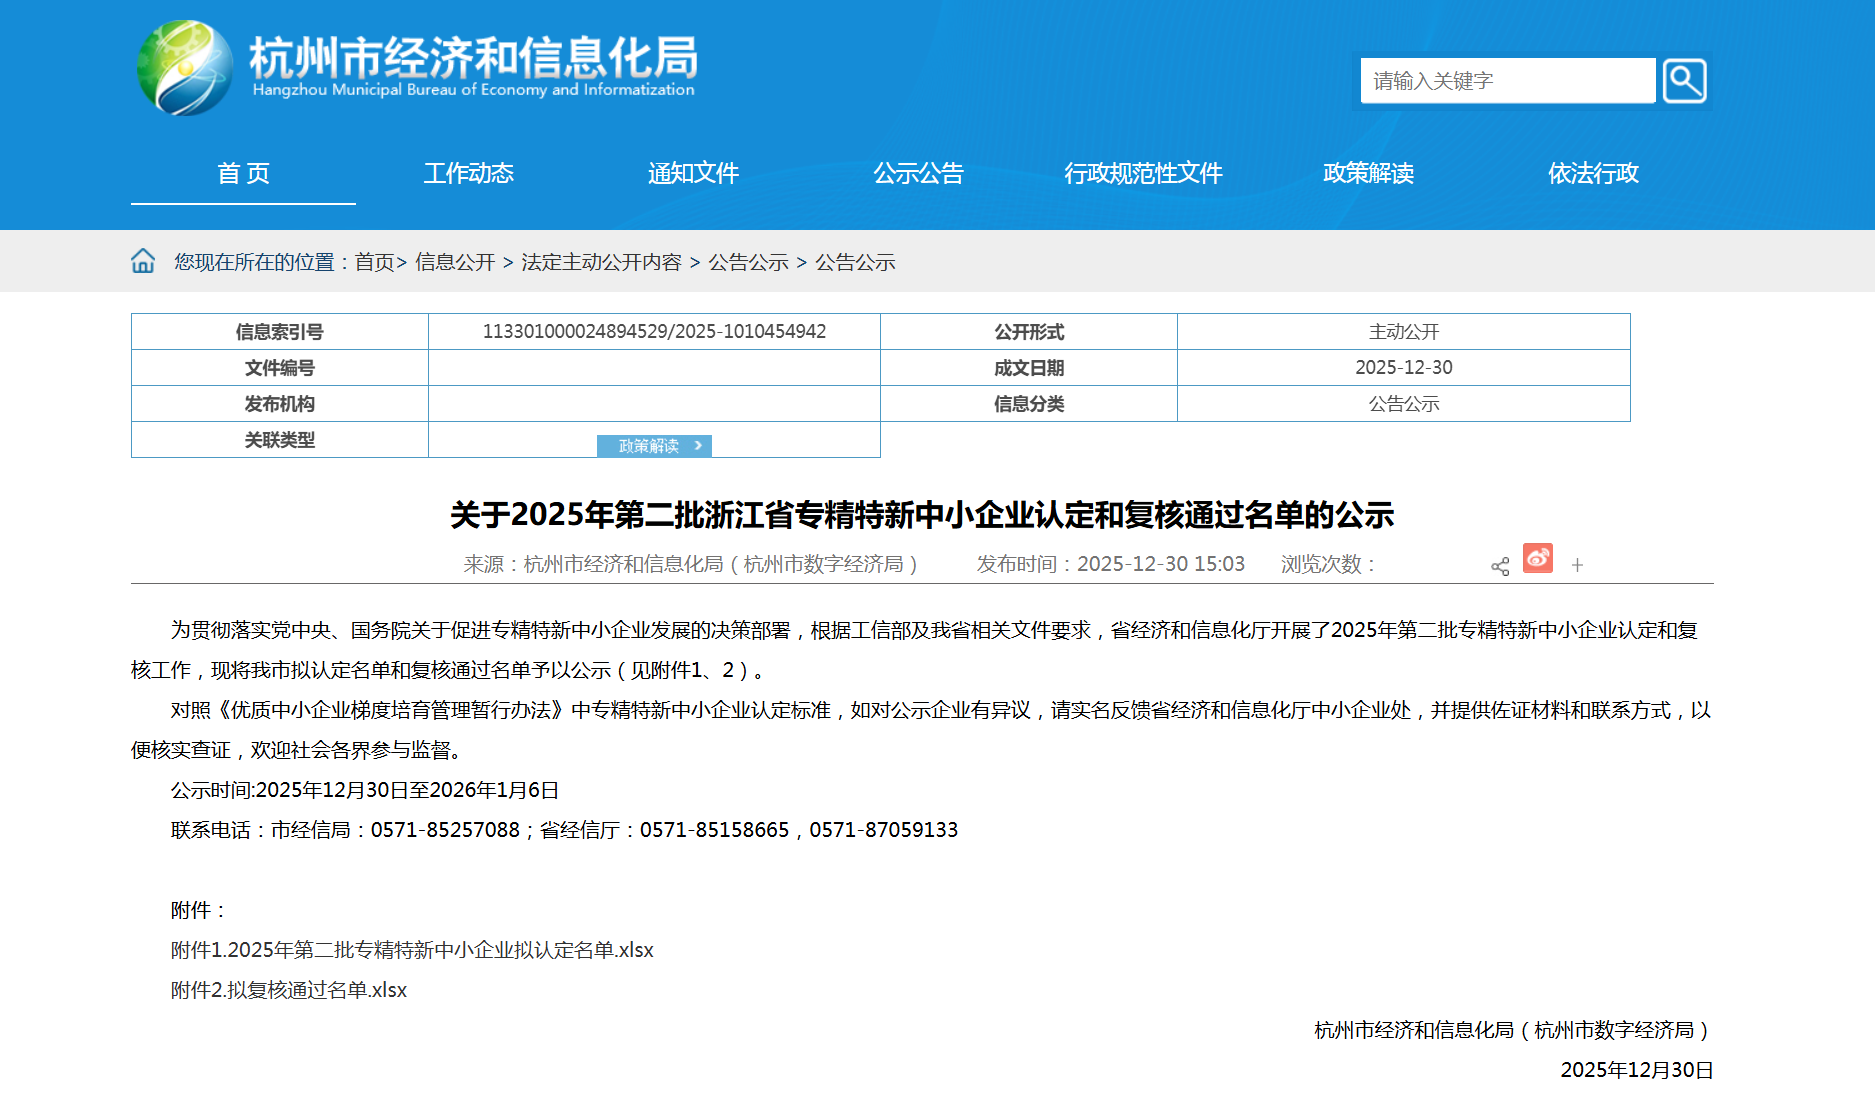This screenshot has width=1875, height=1101.
Task: Download attachment 附件2 拟复核通过名单.xlsx
Action: coord(289,990)
